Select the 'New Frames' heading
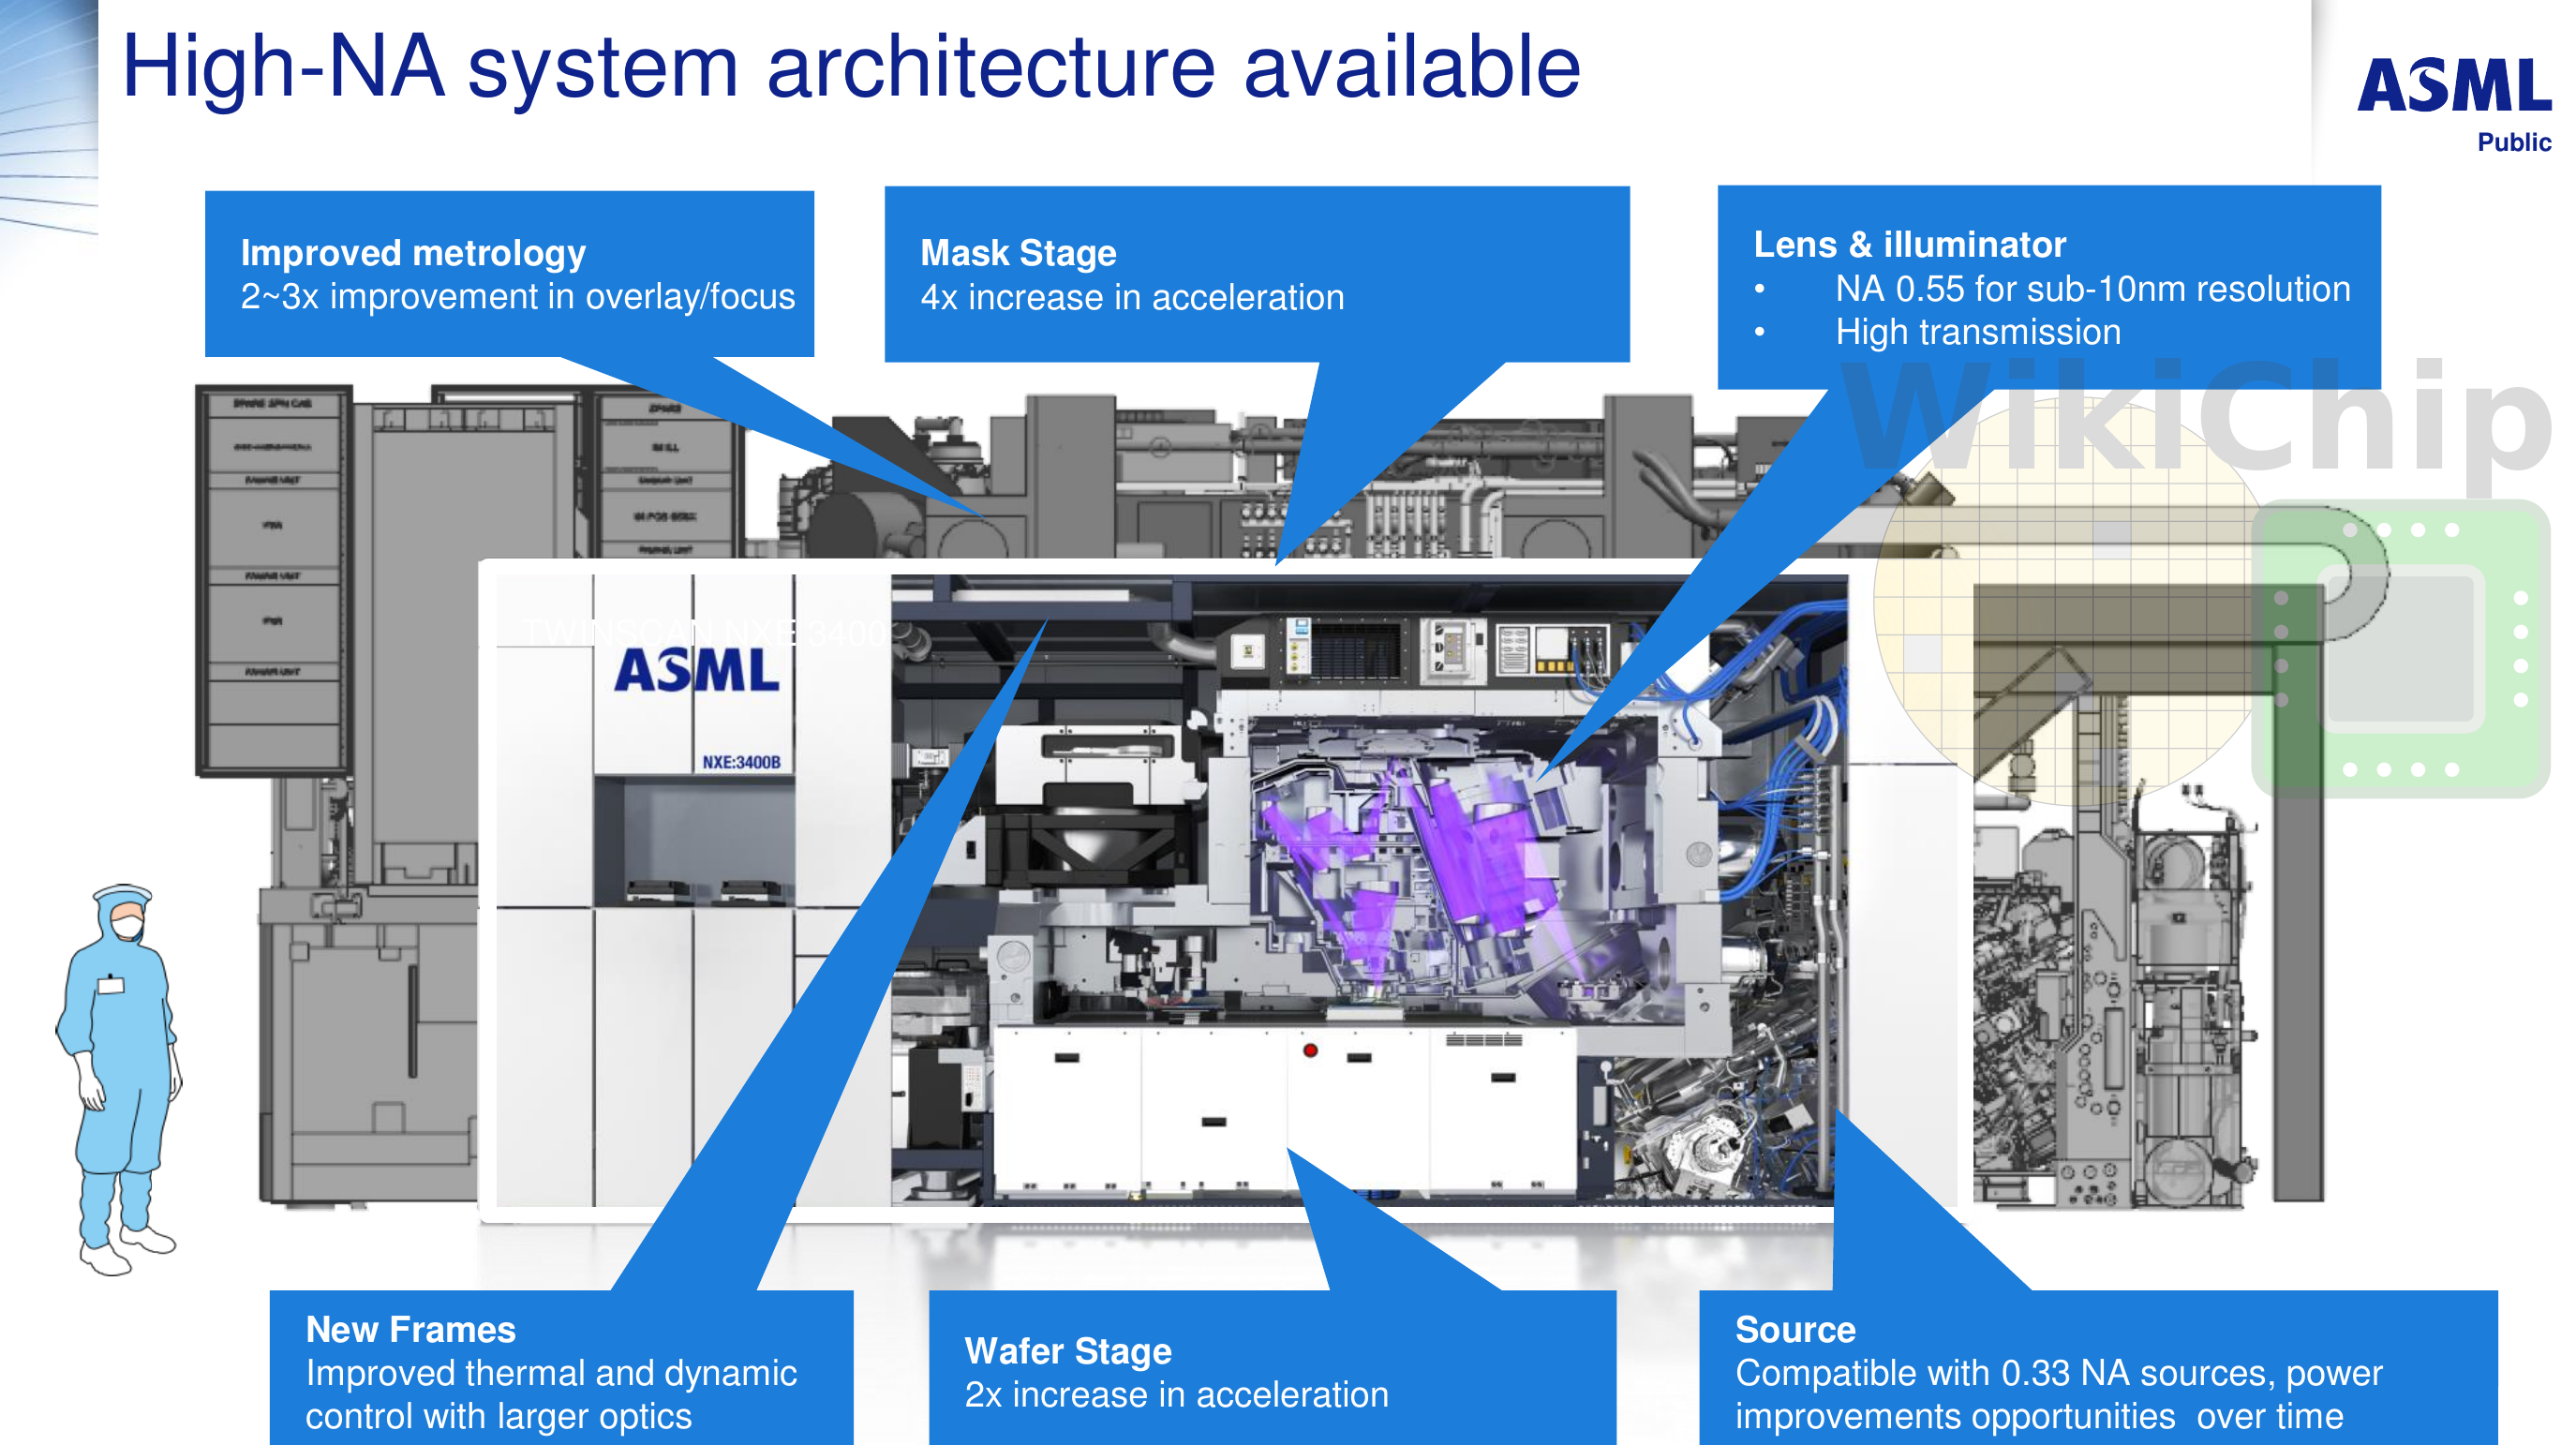The width and height of the screenshot is (2576, 1445). coord(410,1329)
